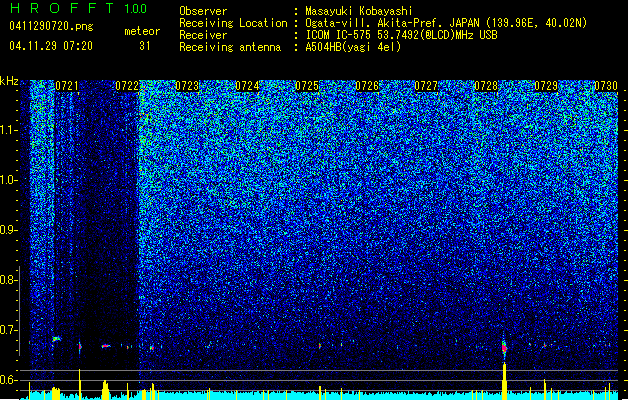Screen dimensions: 629x400
Task: Click the 0.8 kHz axis label
Action: (x=8, y=280)
